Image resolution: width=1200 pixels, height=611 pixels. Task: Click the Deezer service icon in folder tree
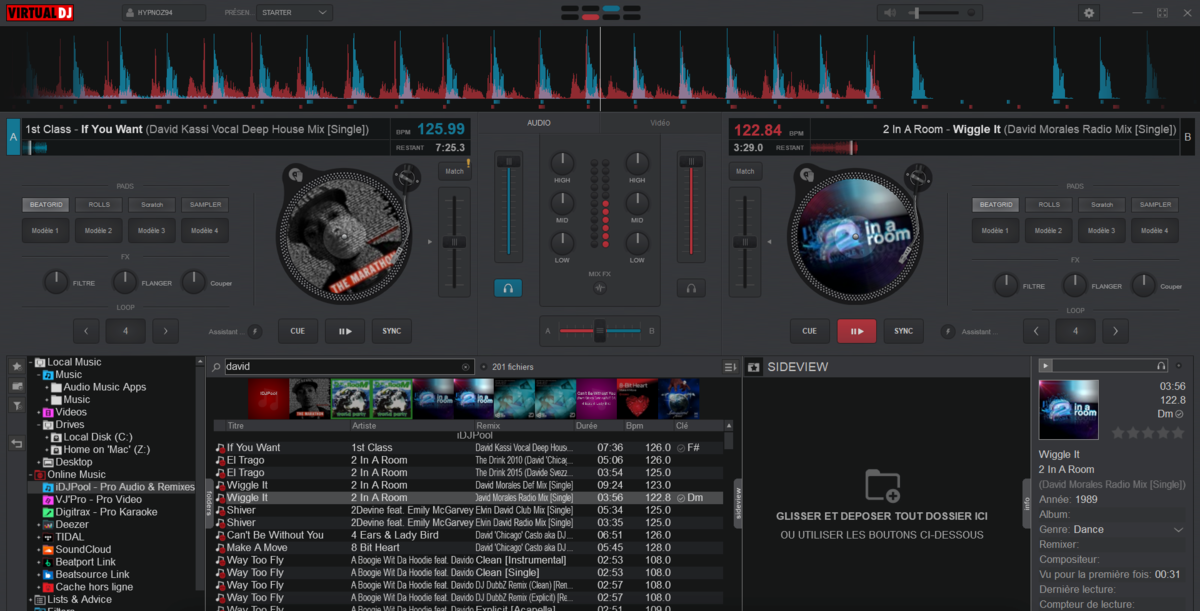pyautogui.click(x=47, y=524)
